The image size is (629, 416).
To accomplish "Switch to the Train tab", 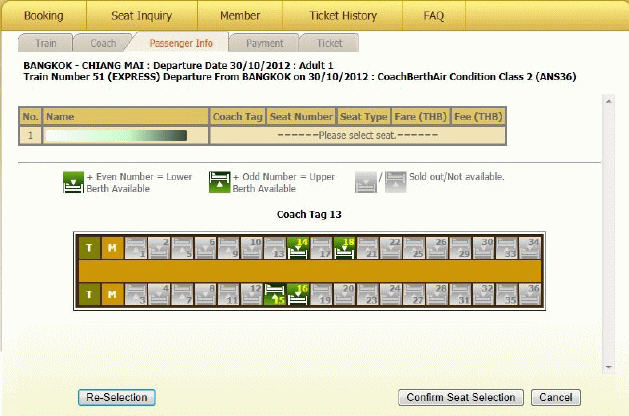I will point(45,44).
